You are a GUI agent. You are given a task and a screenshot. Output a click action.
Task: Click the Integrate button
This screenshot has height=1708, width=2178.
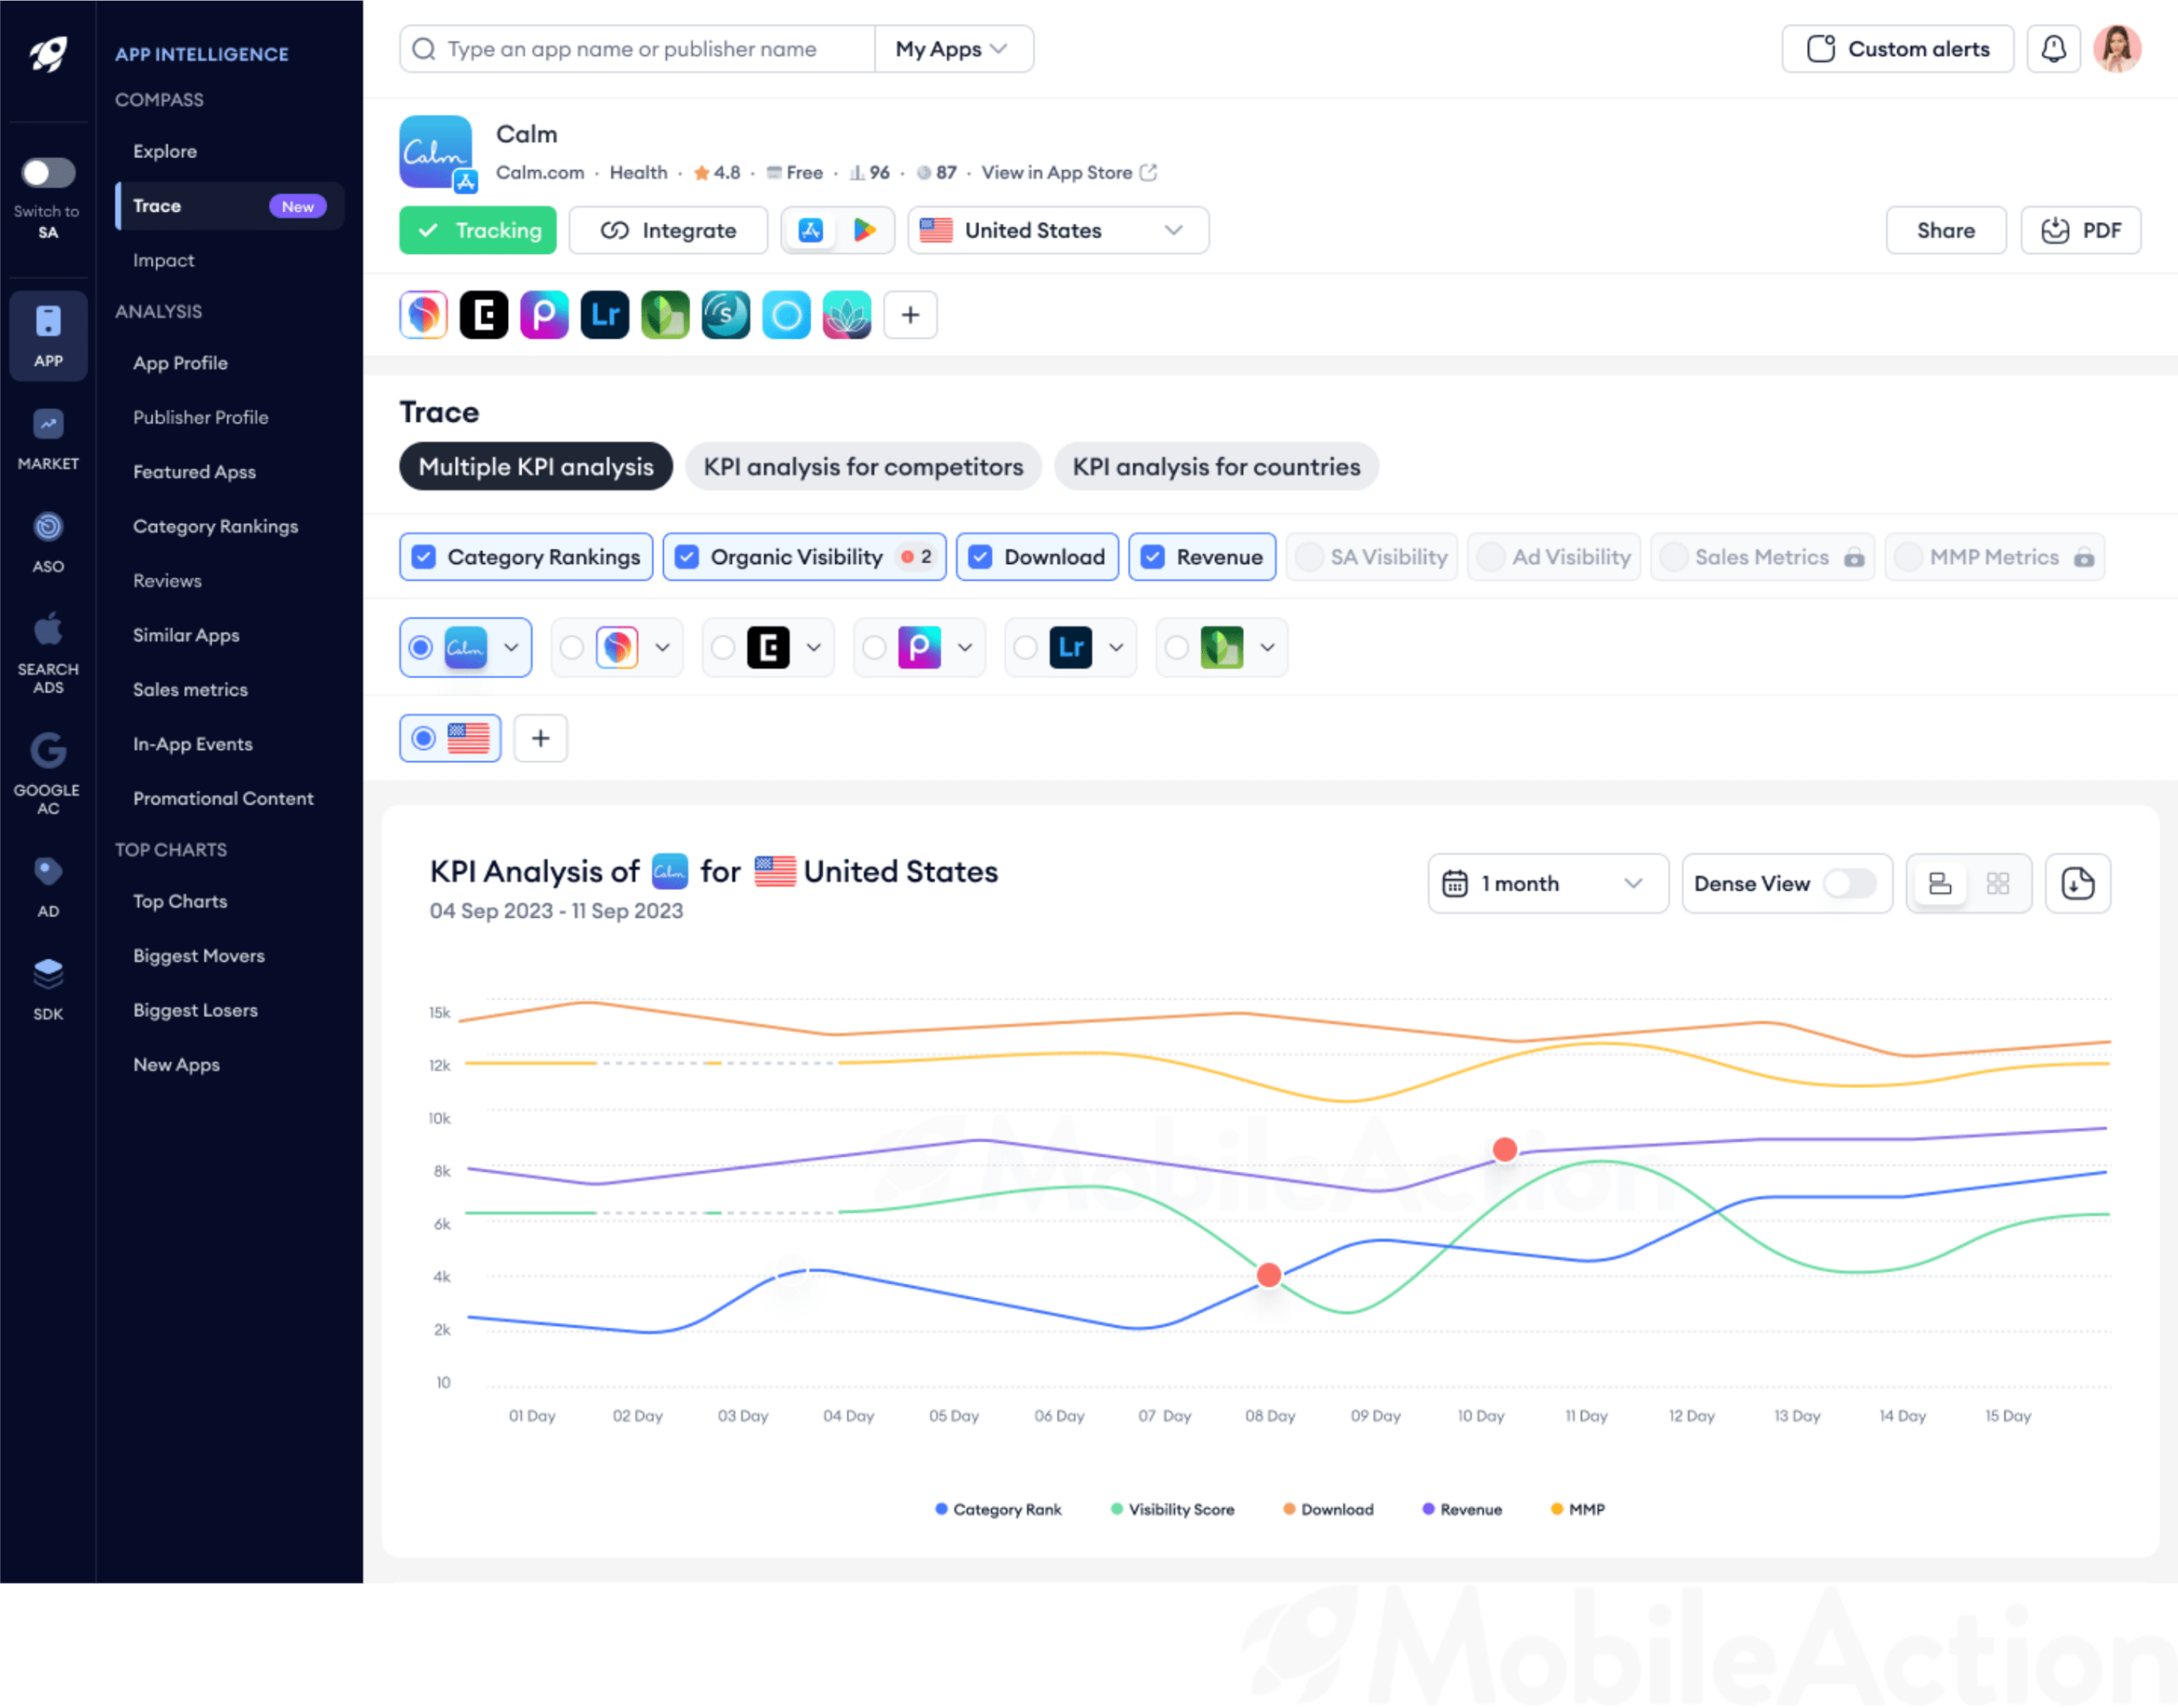click(x=668, y=231)
